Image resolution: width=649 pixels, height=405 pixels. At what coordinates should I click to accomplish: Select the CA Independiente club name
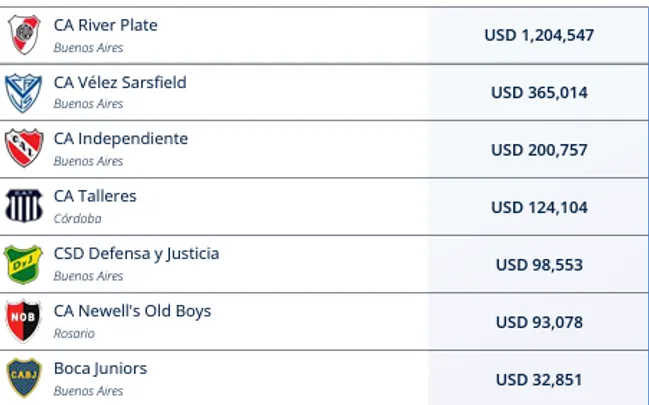pyautogui.click(x=120, y=139)
